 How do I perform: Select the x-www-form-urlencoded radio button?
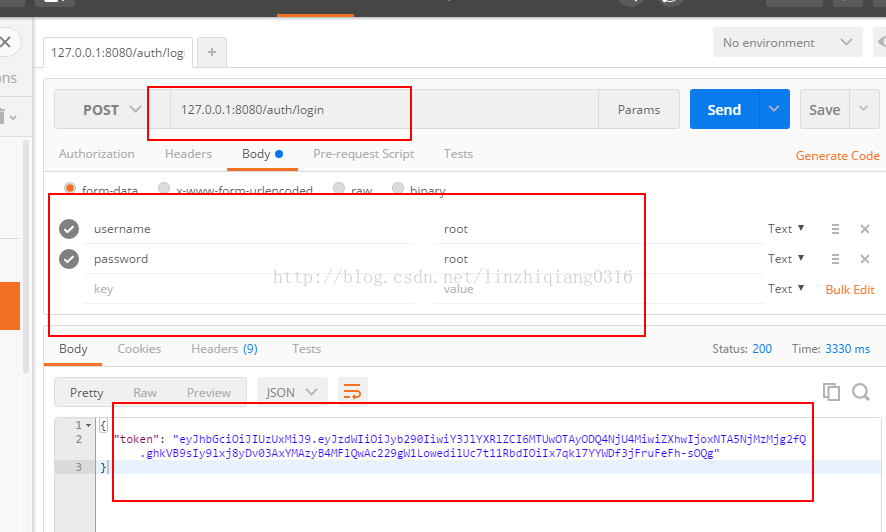click(164, 188)
